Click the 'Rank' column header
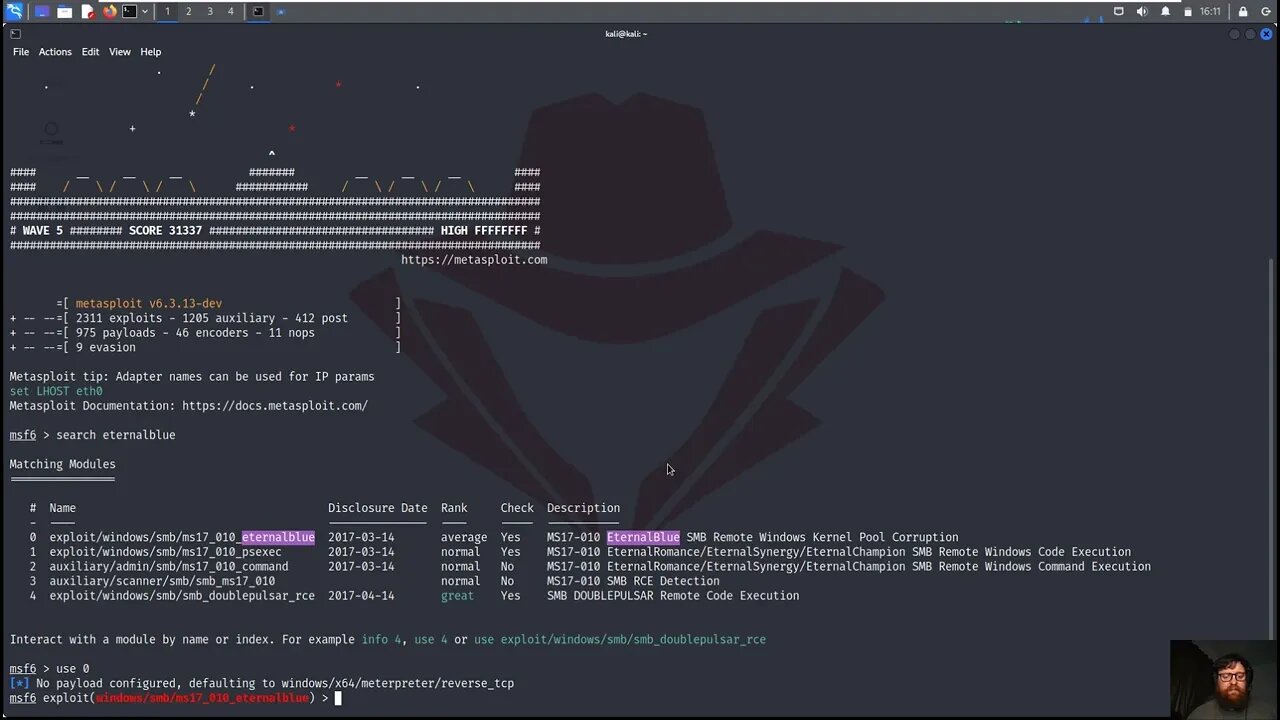This screenshot has height=720, width=1280. coord(454,508)
